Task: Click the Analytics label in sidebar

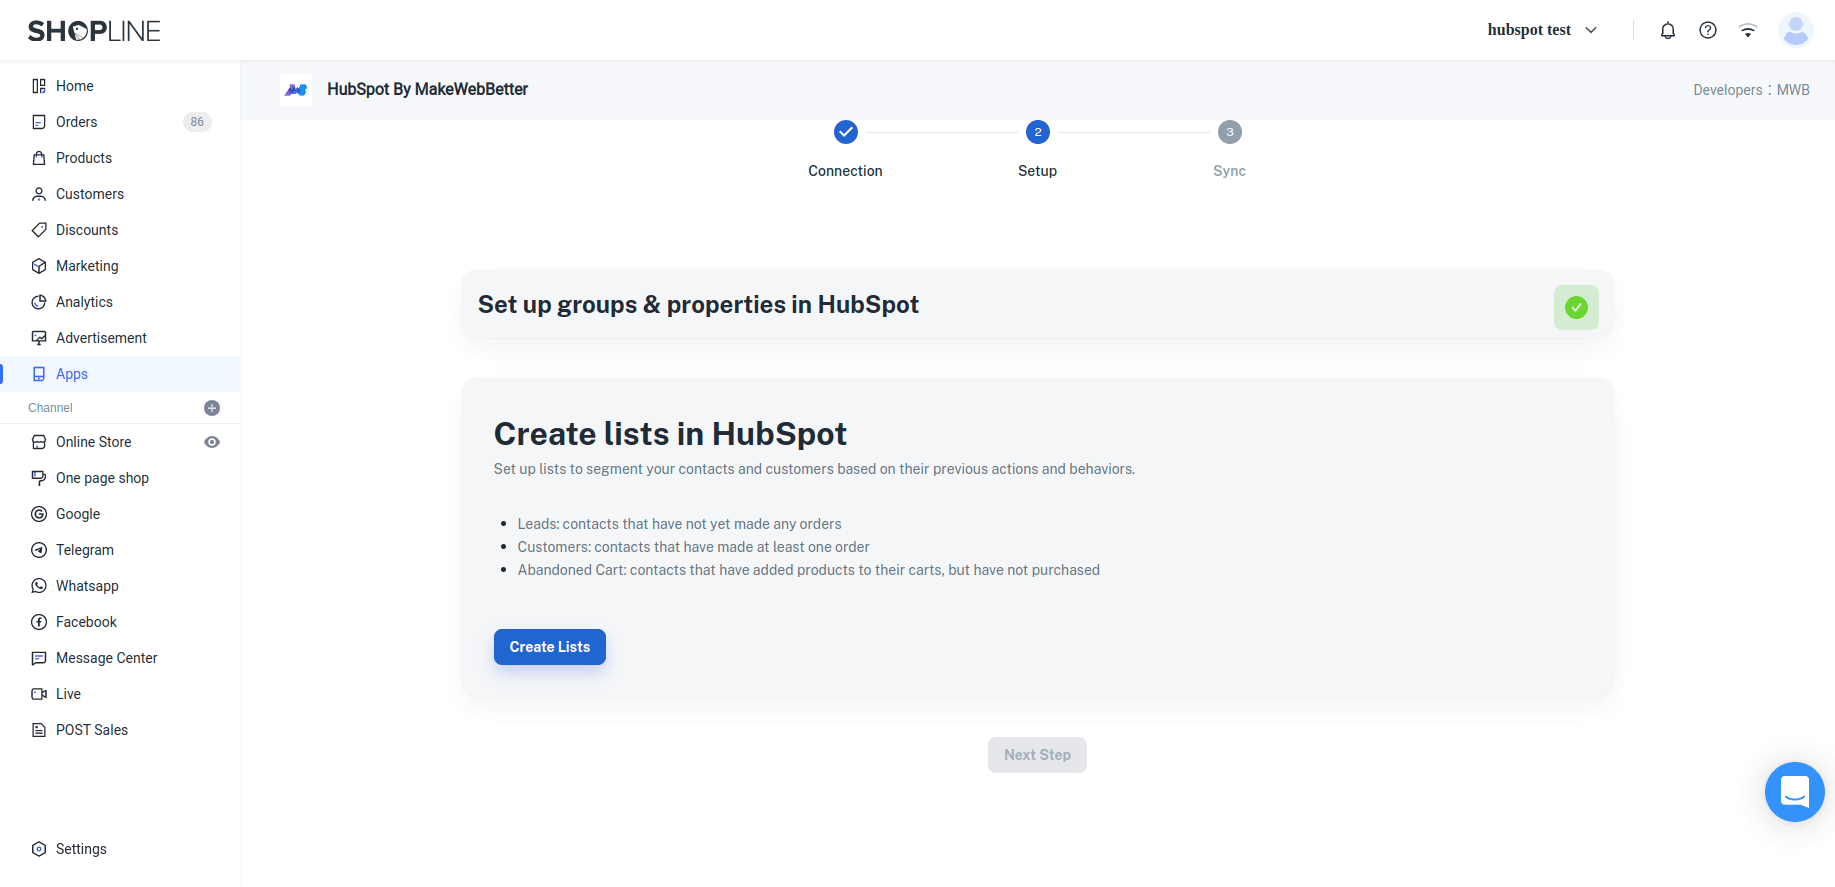Action: pos(84,302)
